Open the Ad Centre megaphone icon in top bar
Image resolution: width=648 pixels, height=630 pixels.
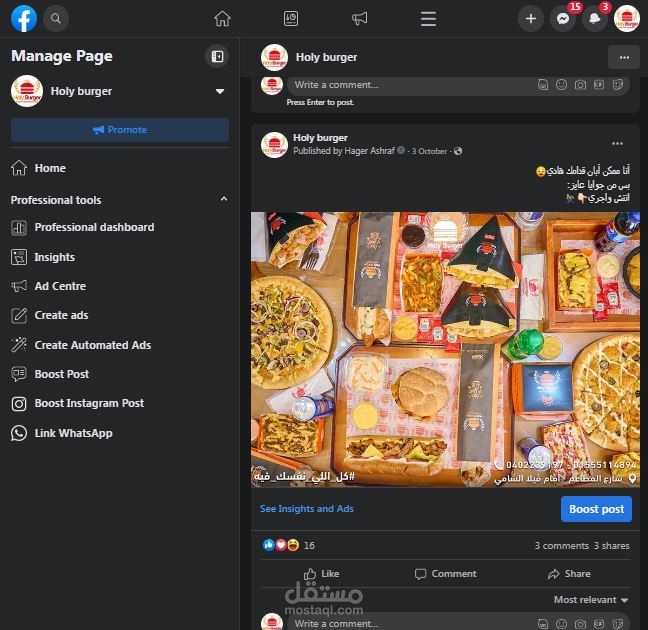(359, 19)
